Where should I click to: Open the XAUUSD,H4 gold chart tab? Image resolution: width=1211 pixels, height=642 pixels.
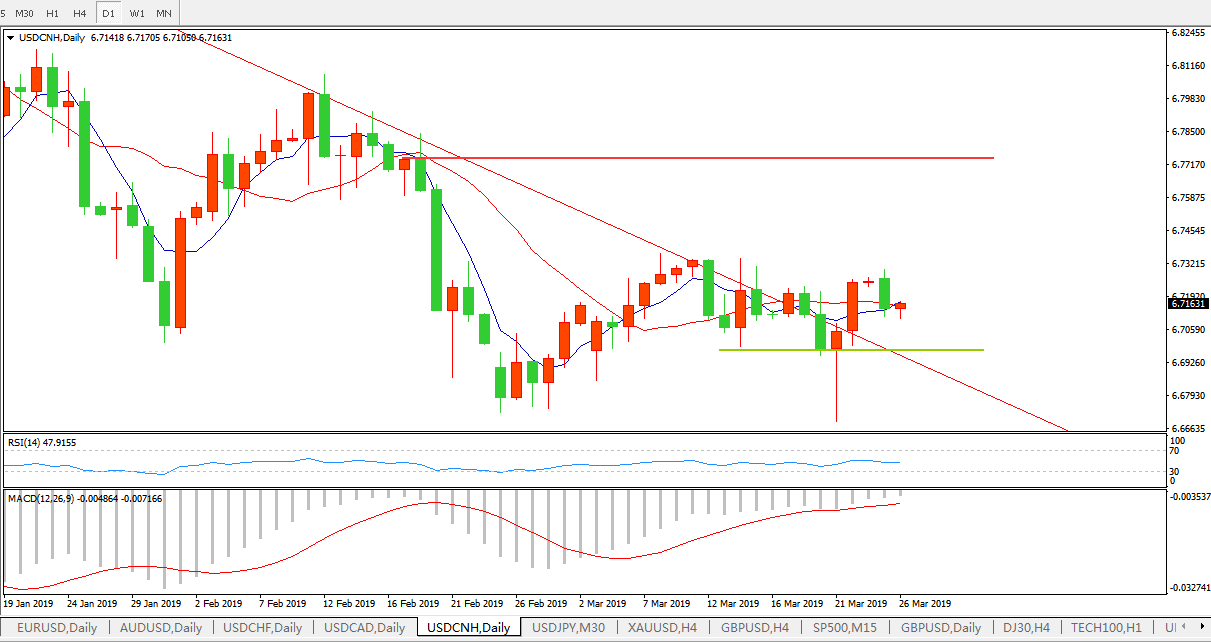click(x=662, y=628)
